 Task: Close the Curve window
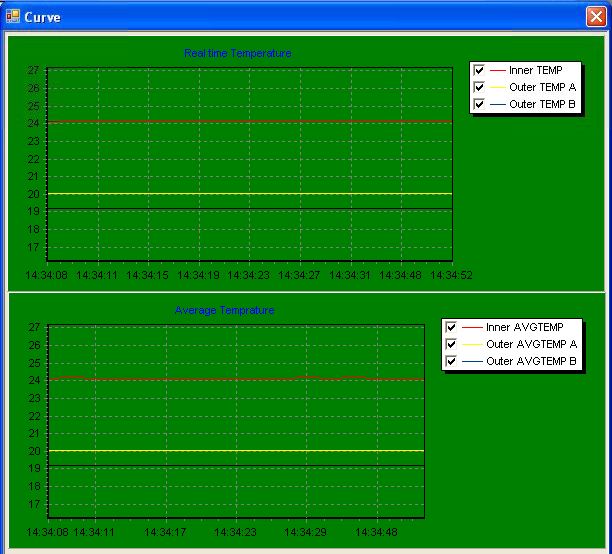point(595,17)
